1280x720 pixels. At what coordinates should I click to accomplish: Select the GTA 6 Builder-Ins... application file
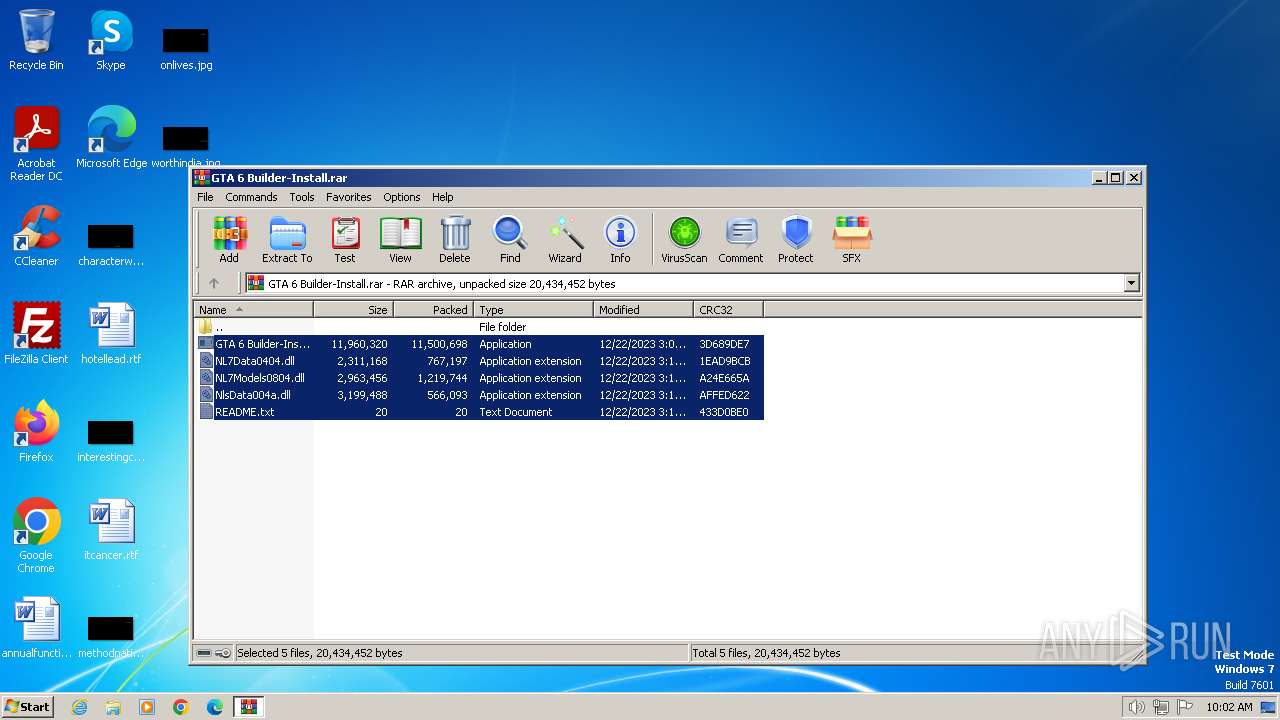click(479, 344)
